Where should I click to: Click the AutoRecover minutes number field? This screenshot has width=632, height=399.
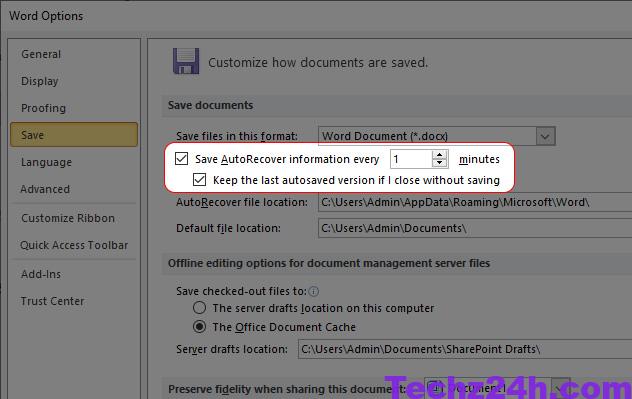coord(411,159)
